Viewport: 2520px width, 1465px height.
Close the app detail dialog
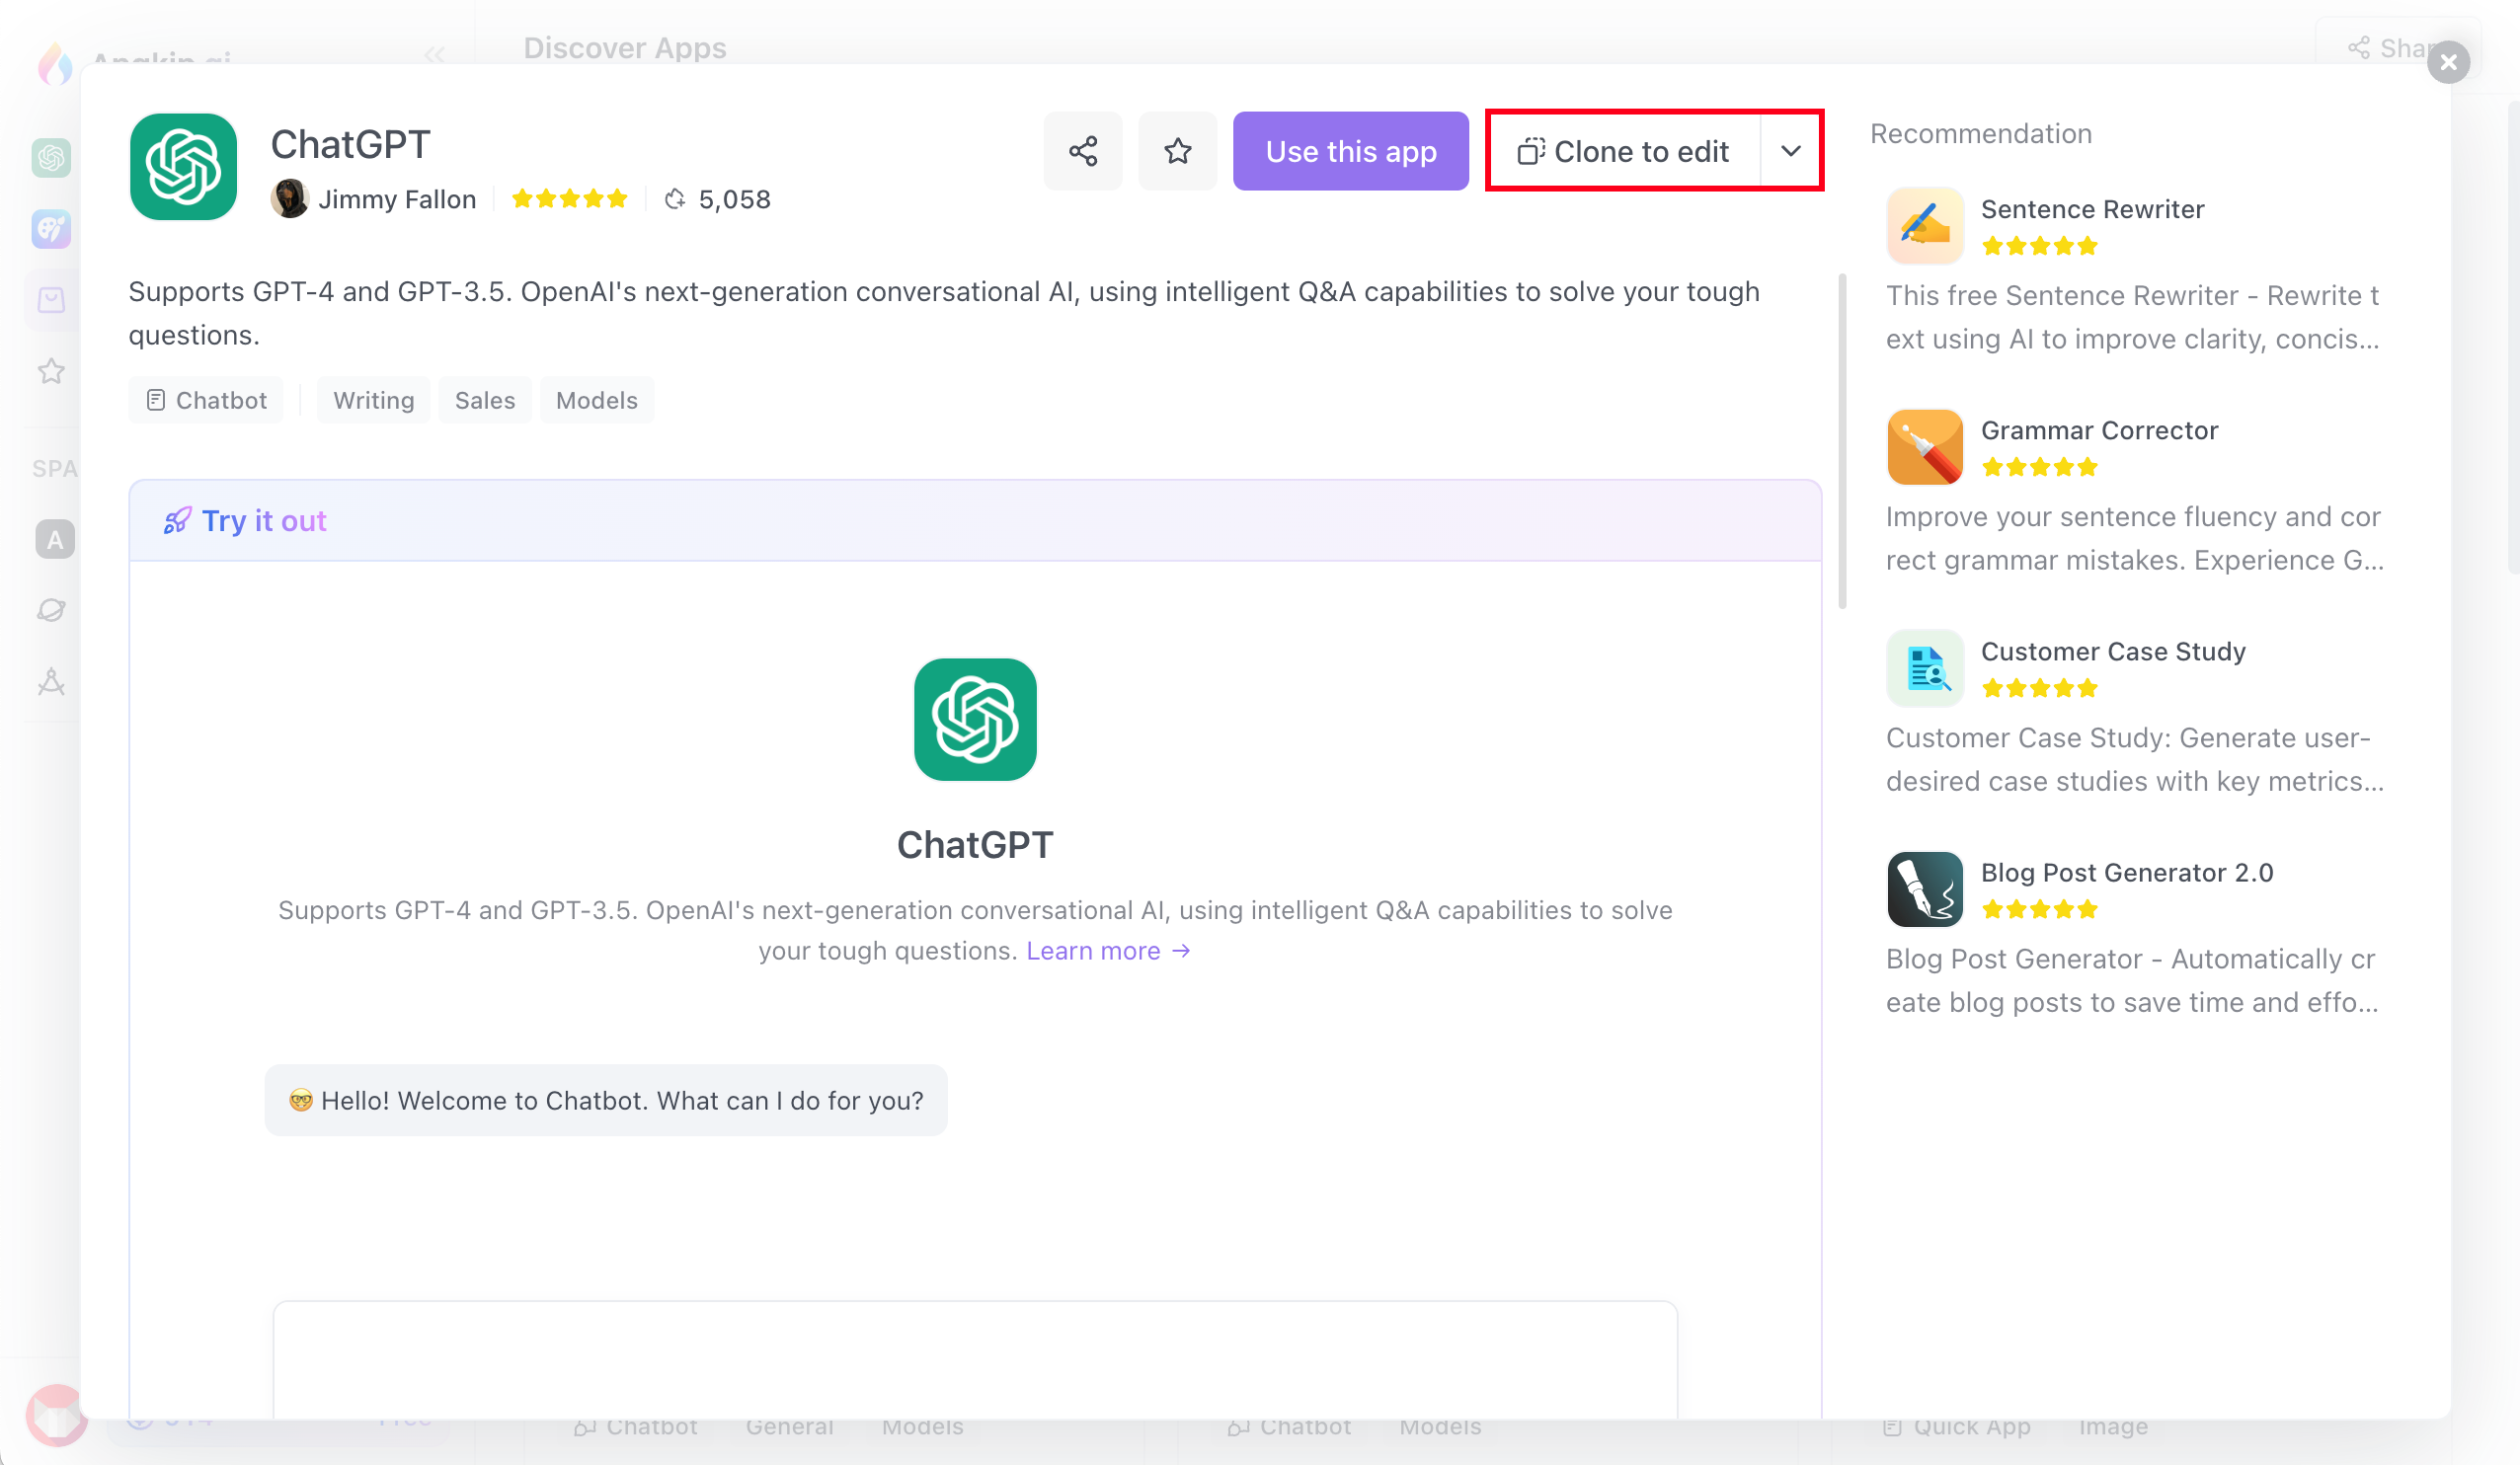(2448, 62)
